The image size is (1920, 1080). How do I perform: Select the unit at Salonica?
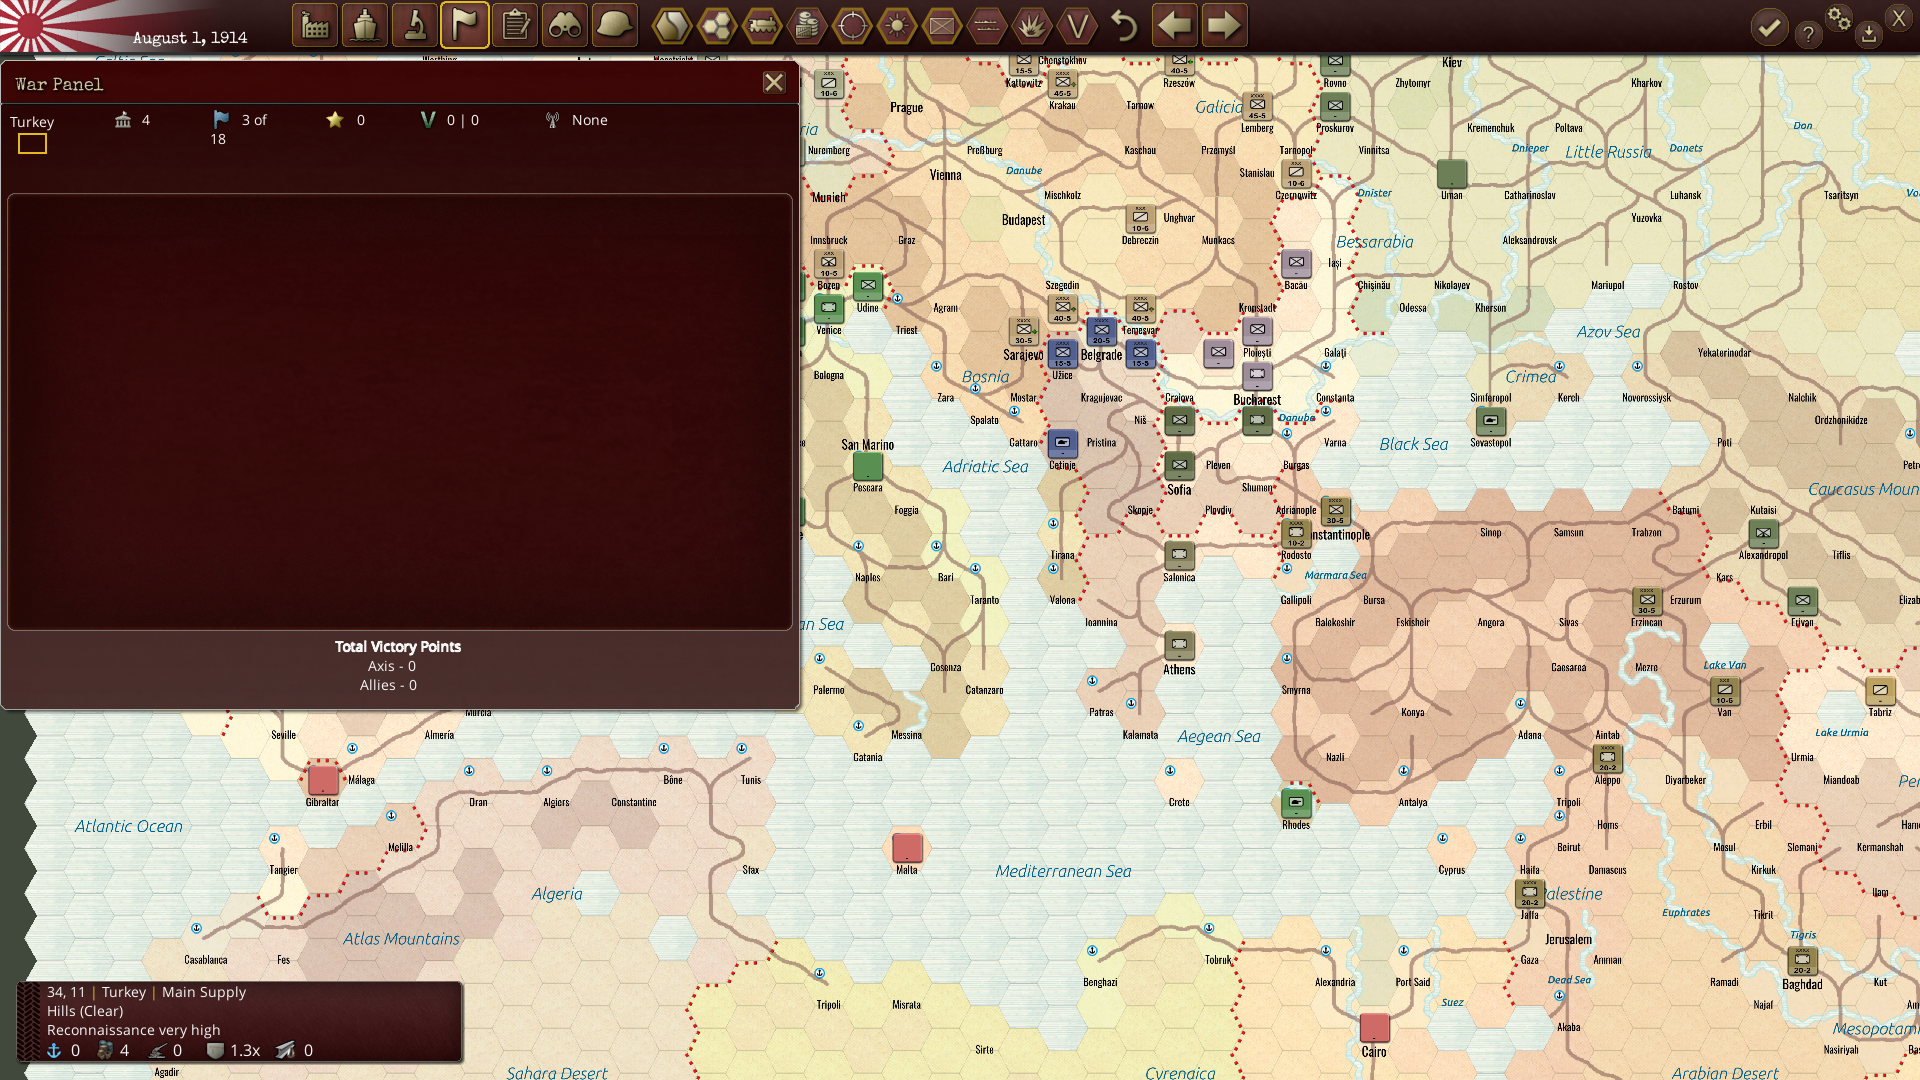pos(1179,555)
